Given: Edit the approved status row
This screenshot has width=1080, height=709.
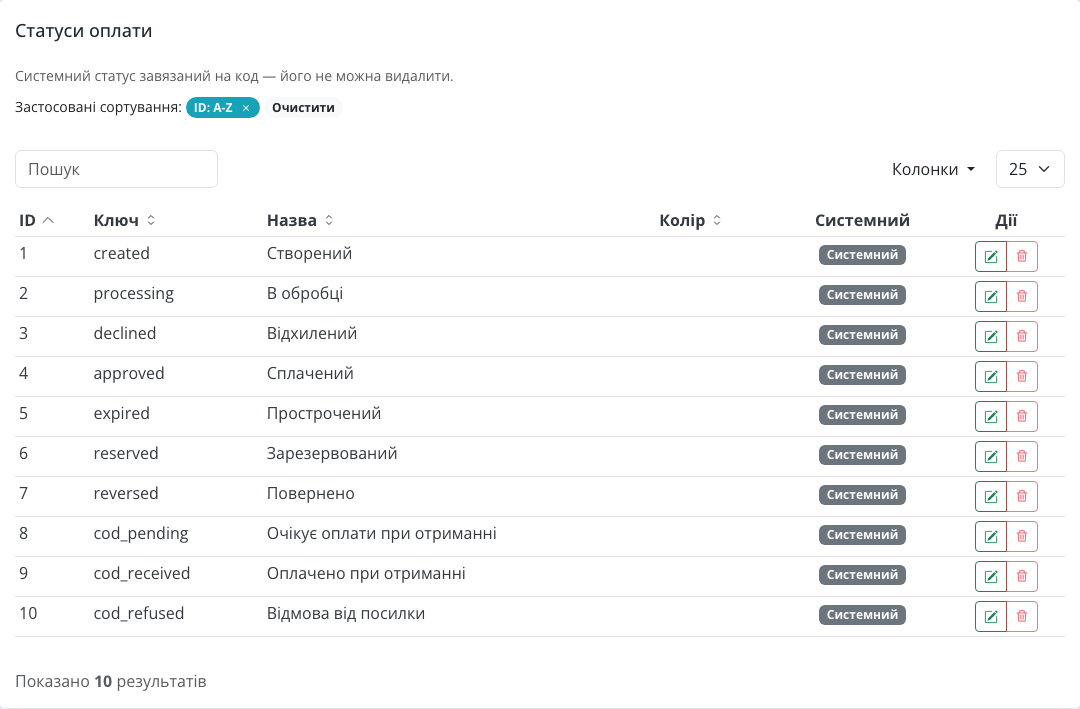Looking at the screenshot, I should tap(990, 376).
